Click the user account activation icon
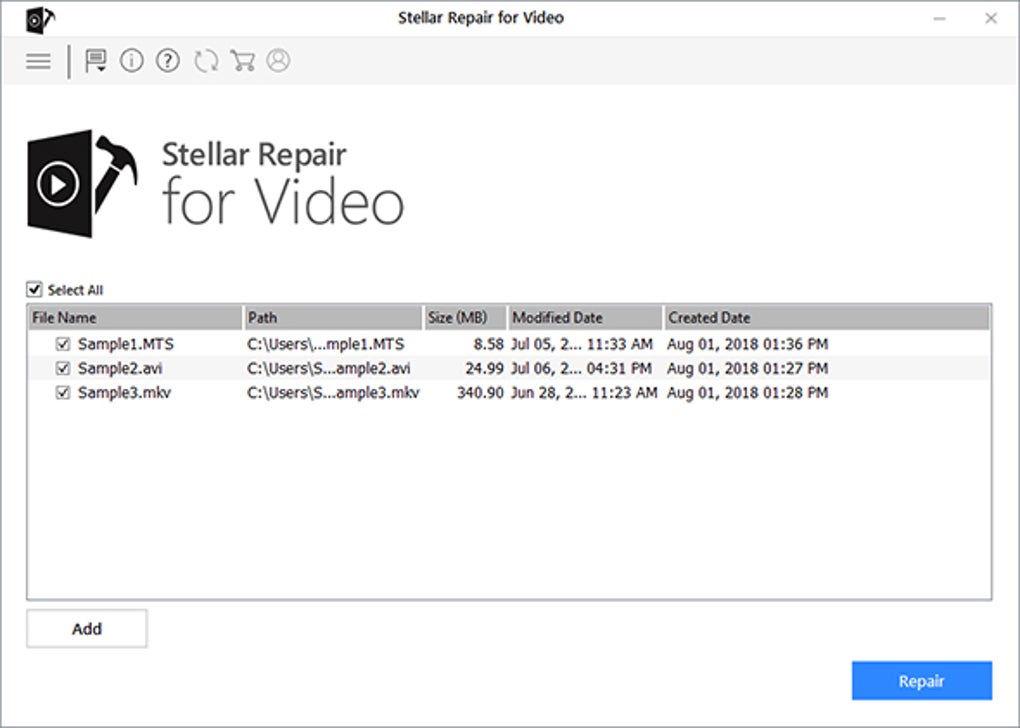1020x728 pixels. 278,61
